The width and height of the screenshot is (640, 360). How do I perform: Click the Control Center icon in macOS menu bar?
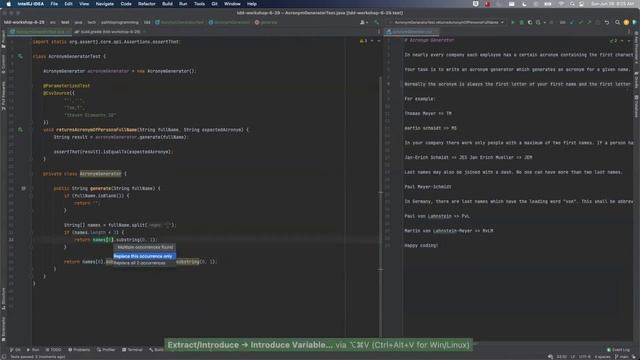(582, 4)
